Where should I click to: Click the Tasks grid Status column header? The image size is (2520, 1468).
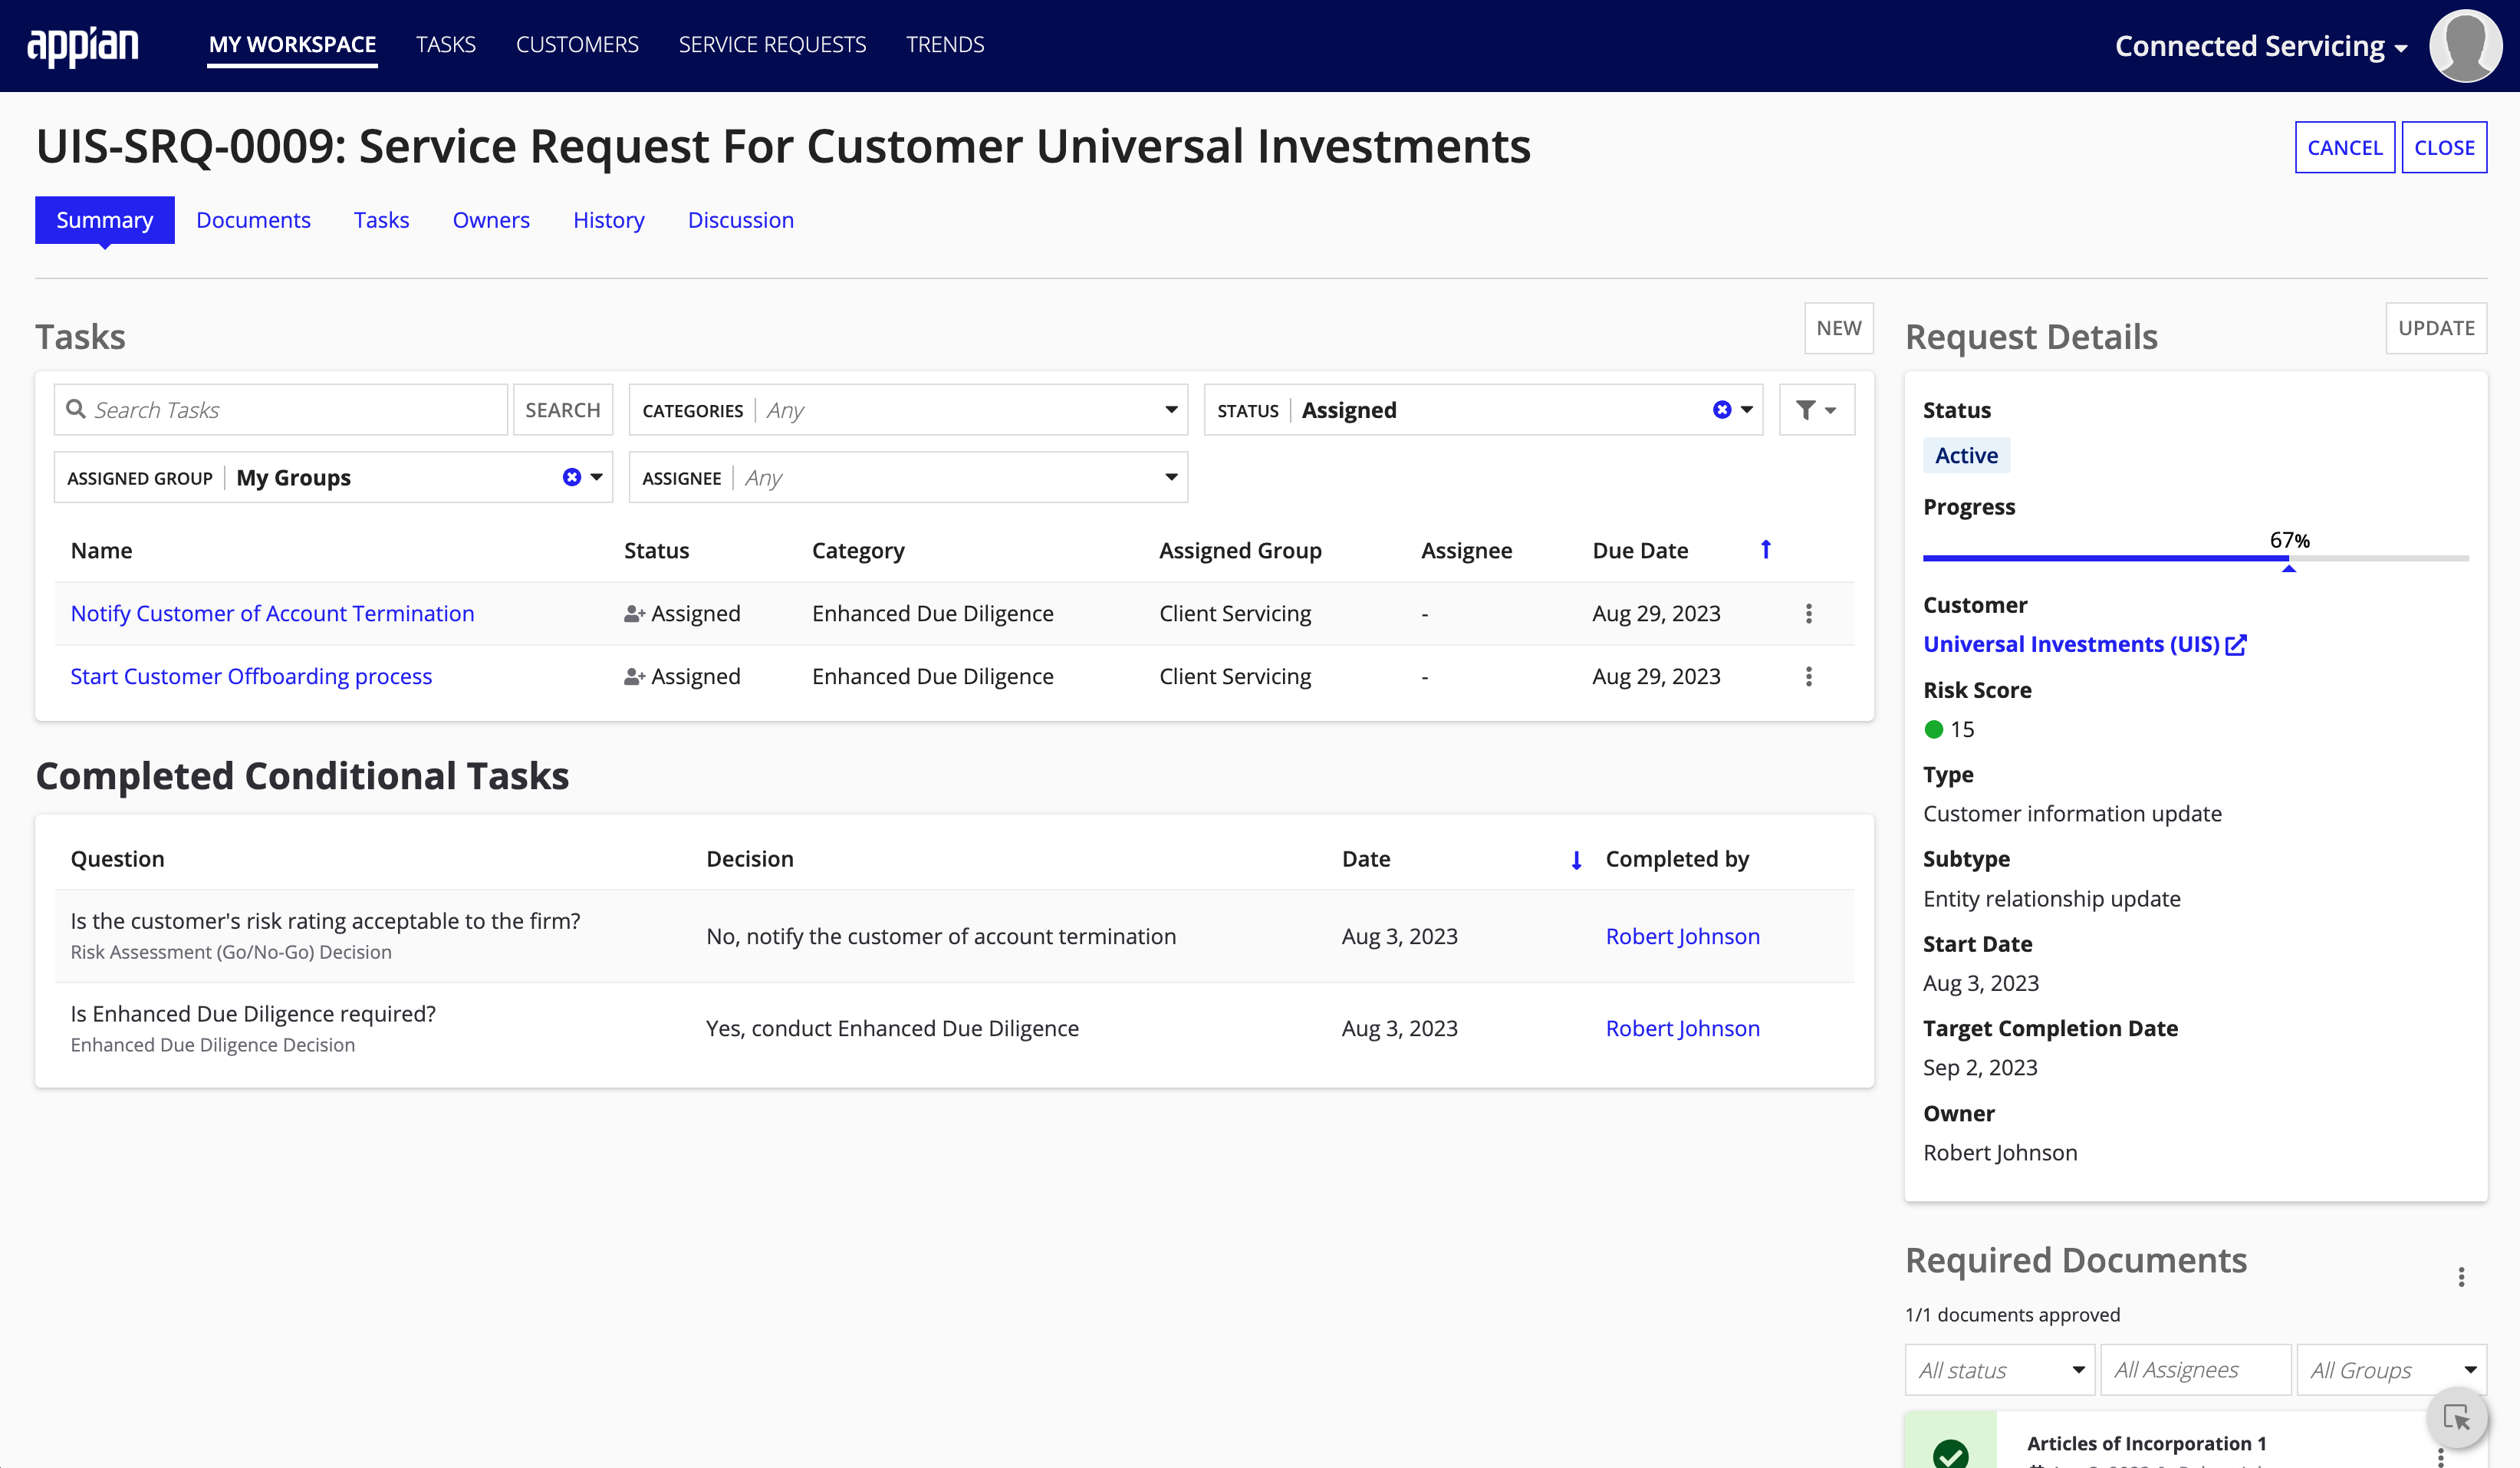pos(656,551)
